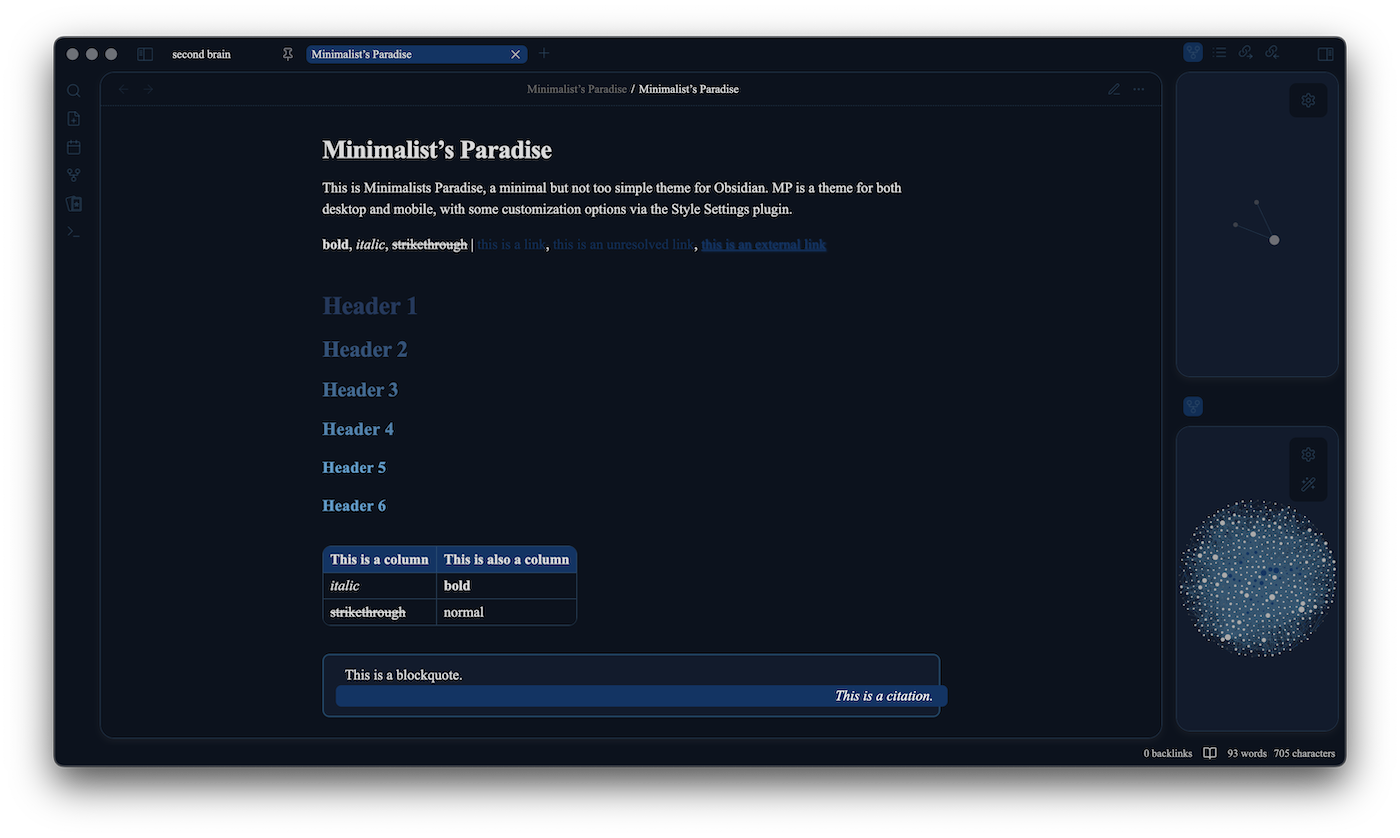
Task: Click 'This is a blockquote.' text
Action: click(404, 675)
